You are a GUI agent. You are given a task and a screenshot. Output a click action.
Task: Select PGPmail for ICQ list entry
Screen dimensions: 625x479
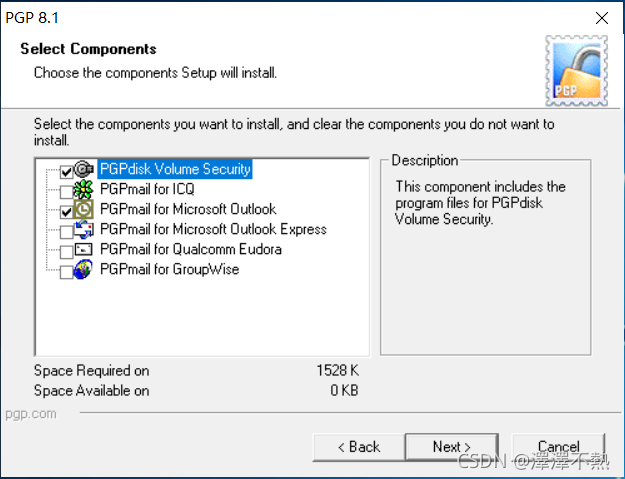pos(147,189)
